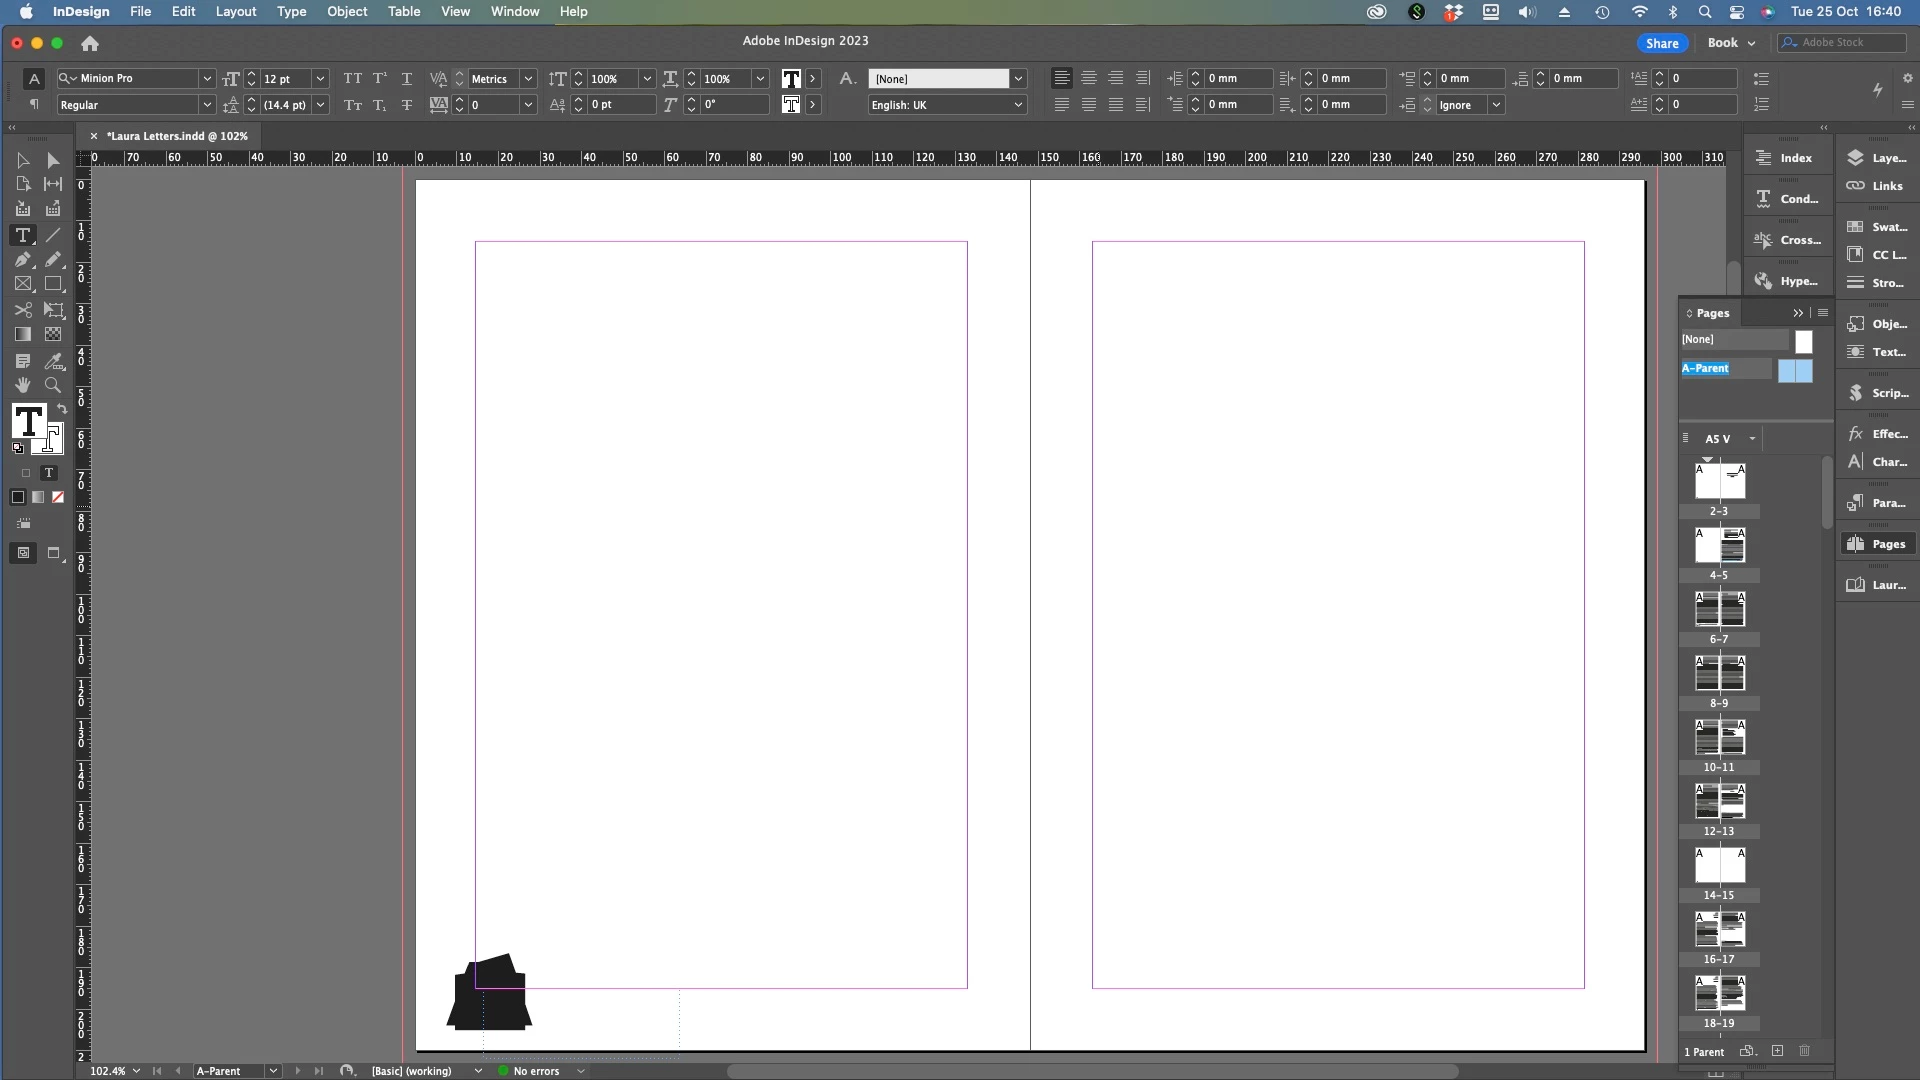Pick the Rectangle Frame tool
1920x1080 pixels.
pos(23,285)
